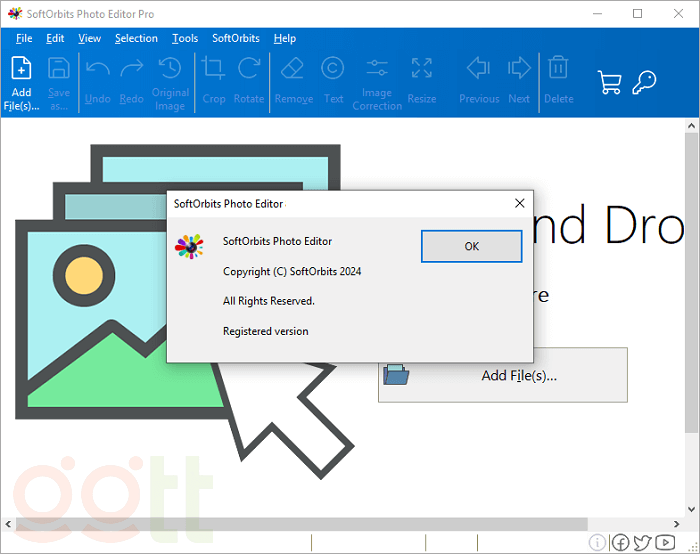Open Image Correction sliders tool
700x554 pixels.
coord(377,82)
